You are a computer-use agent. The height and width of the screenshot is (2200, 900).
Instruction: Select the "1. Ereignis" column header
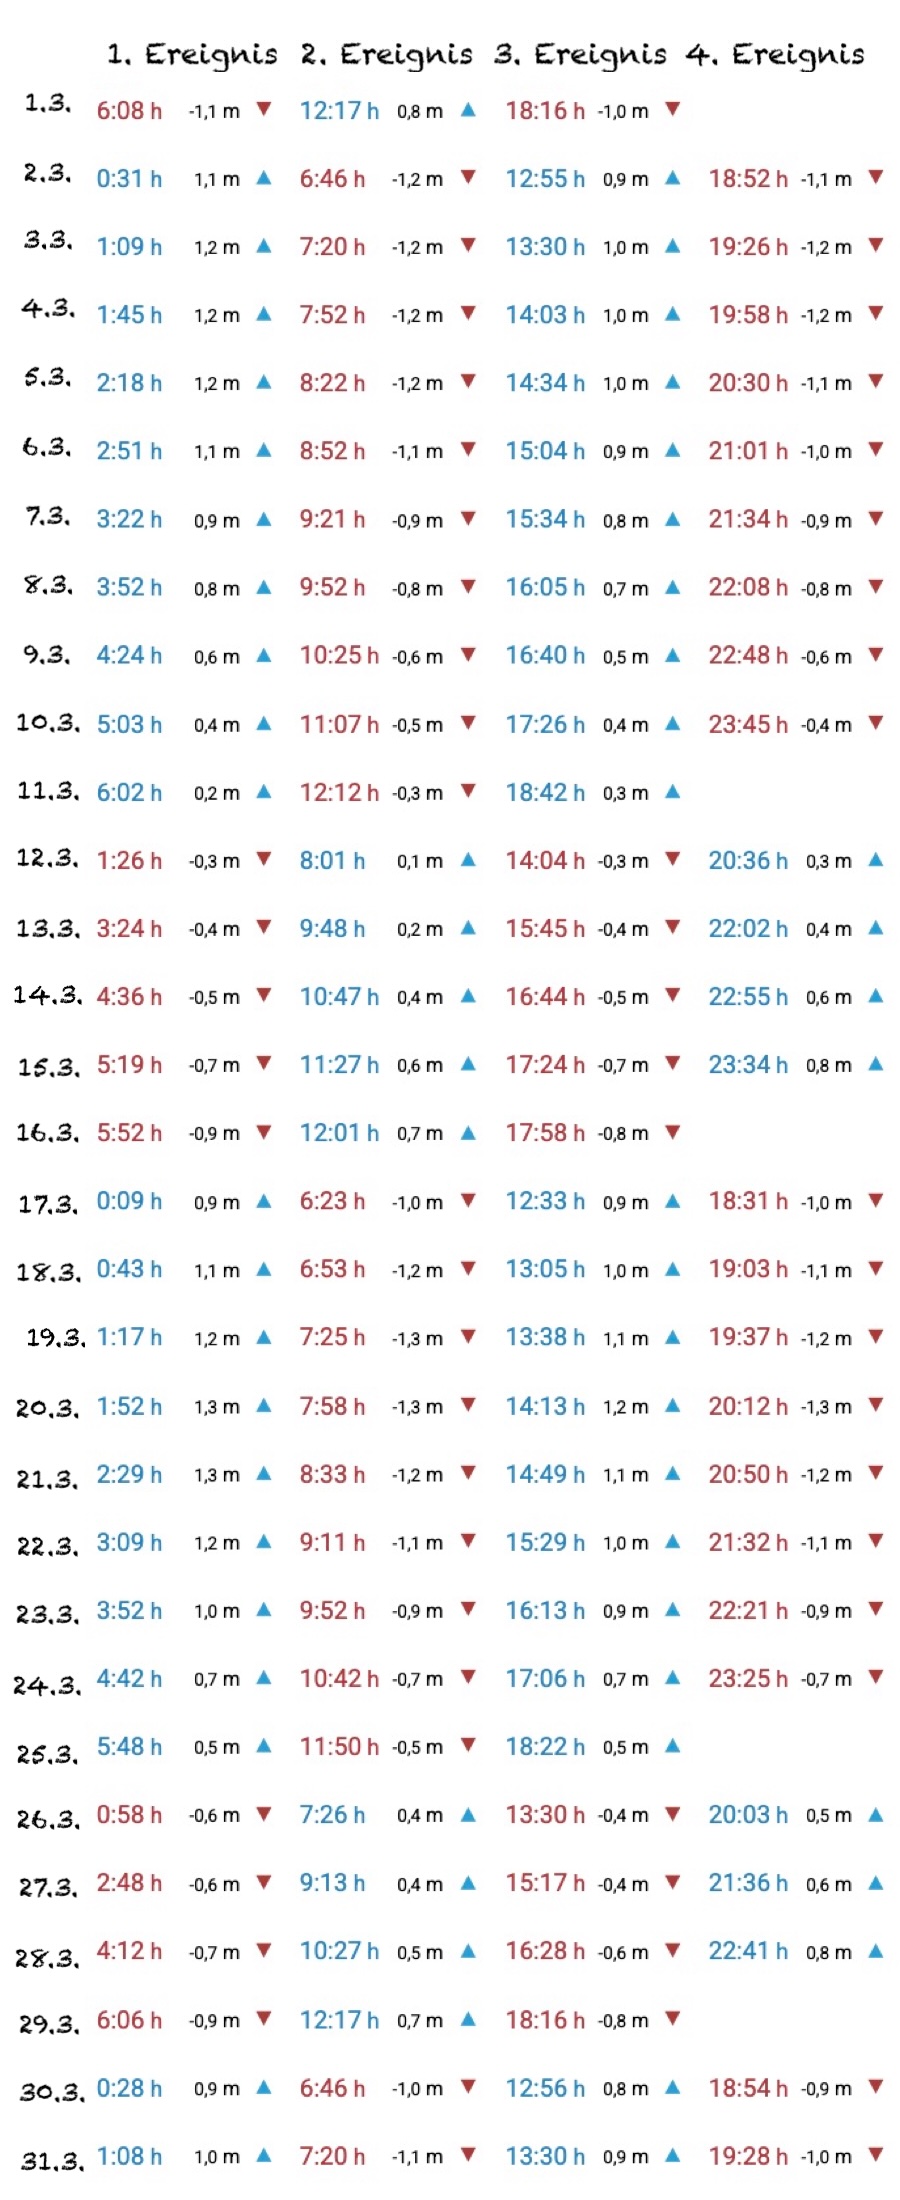click(192, 54)
